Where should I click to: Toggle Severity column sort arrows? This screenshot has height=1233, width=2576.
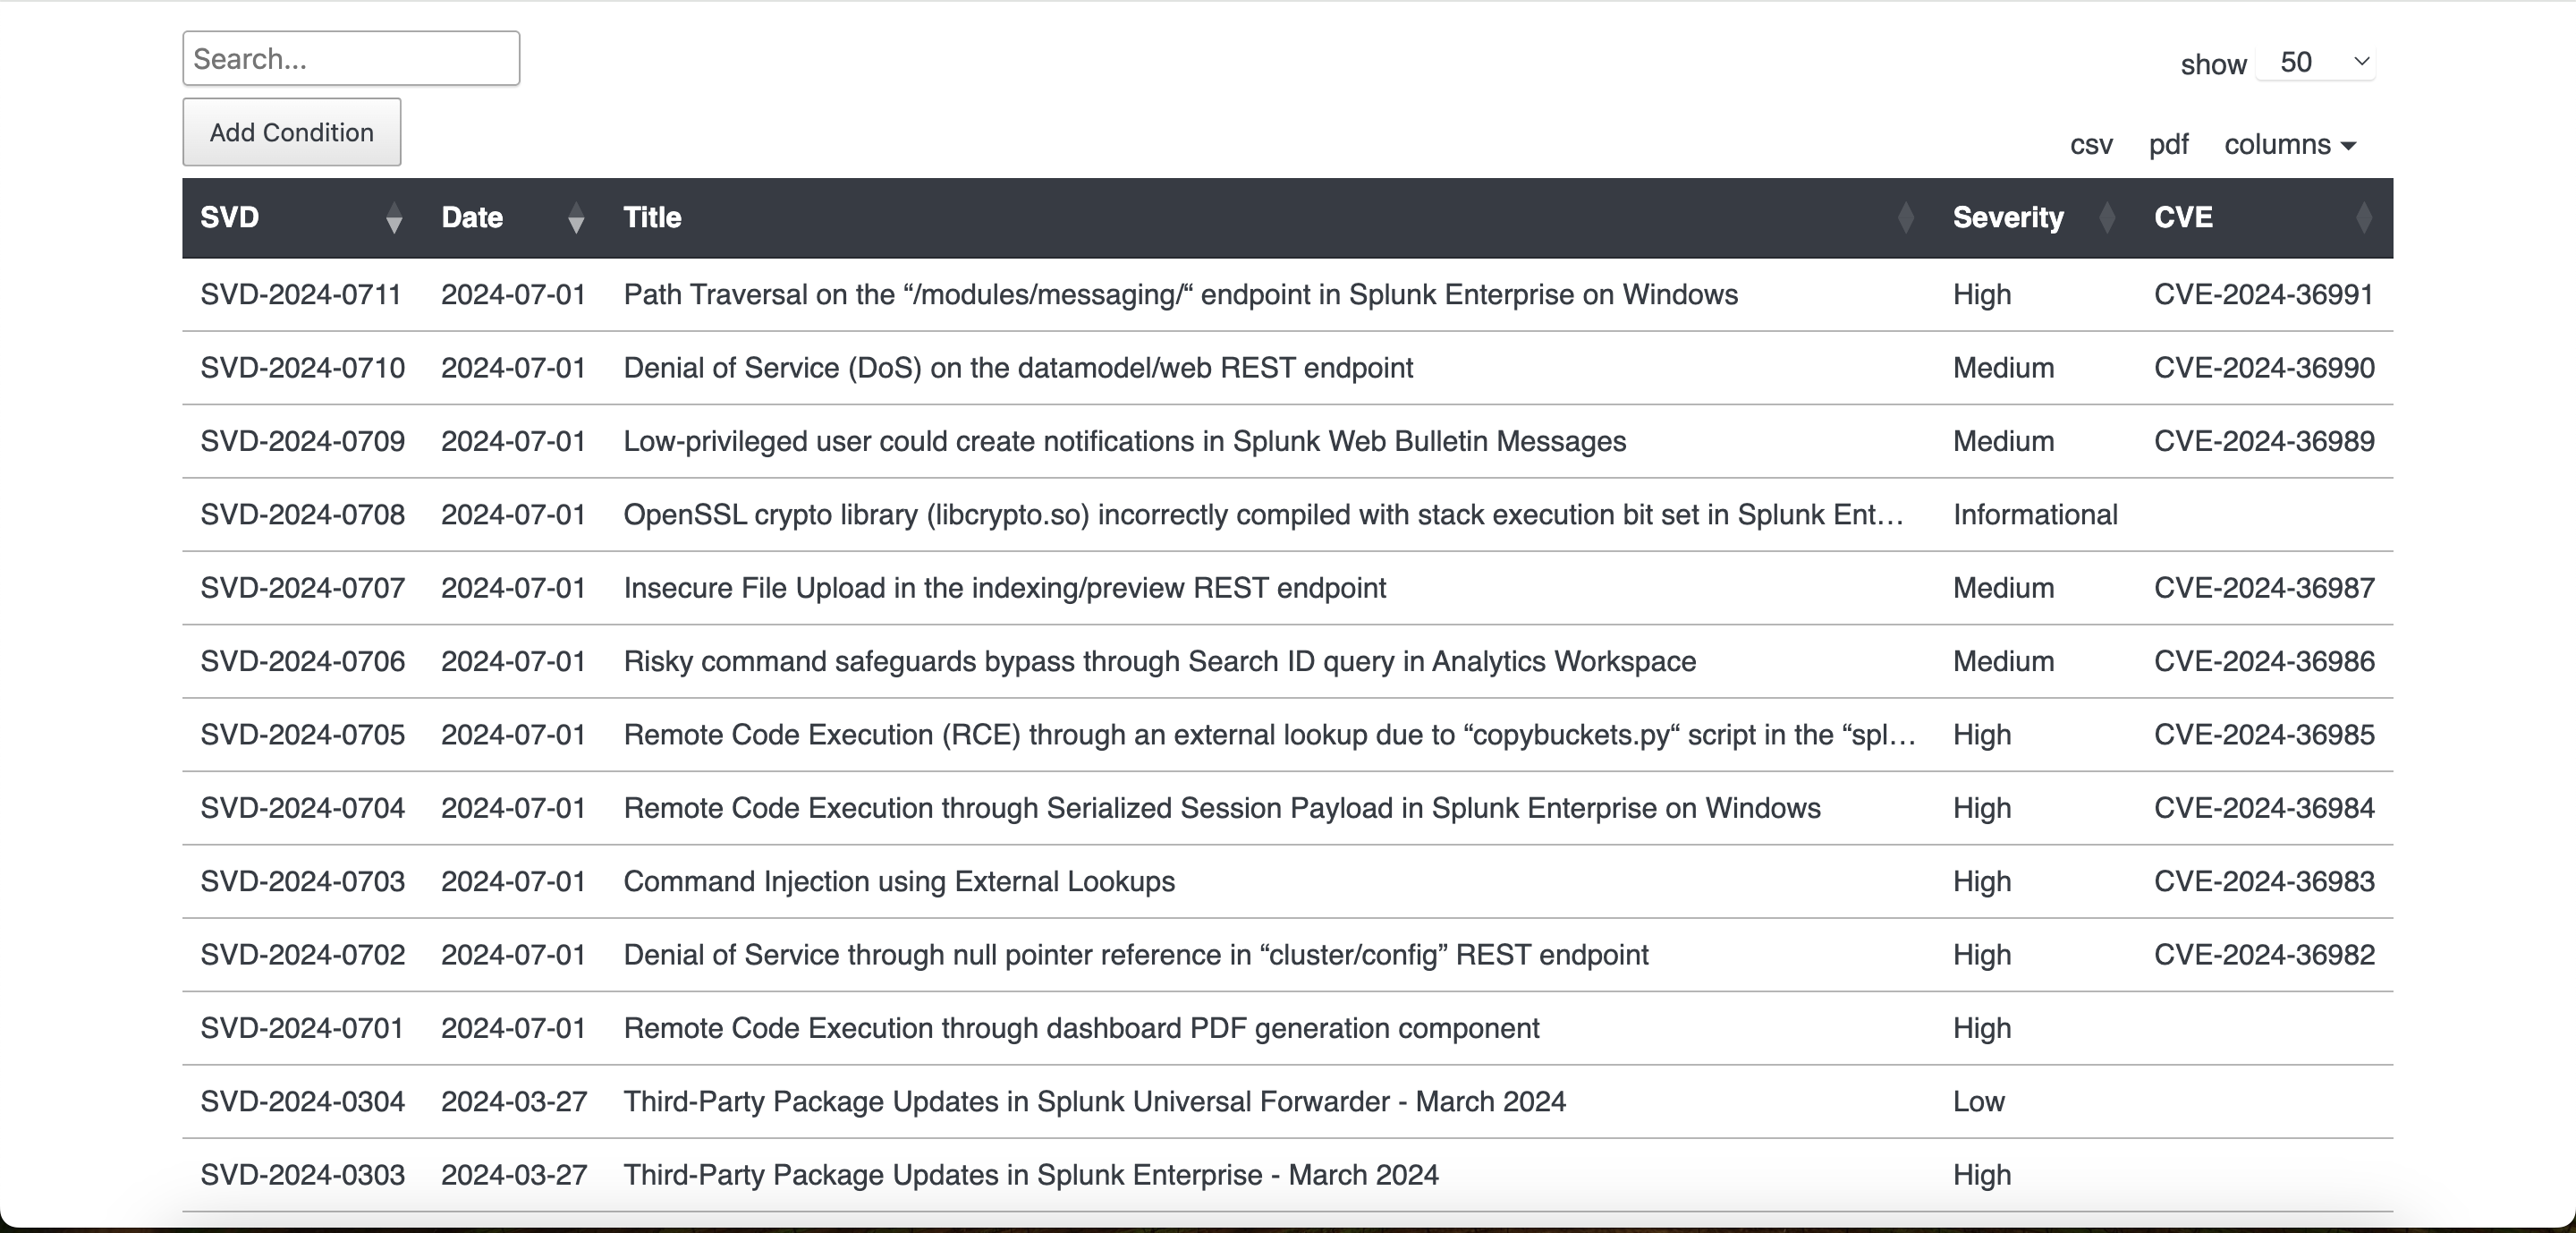click(x=2106, y=218)
